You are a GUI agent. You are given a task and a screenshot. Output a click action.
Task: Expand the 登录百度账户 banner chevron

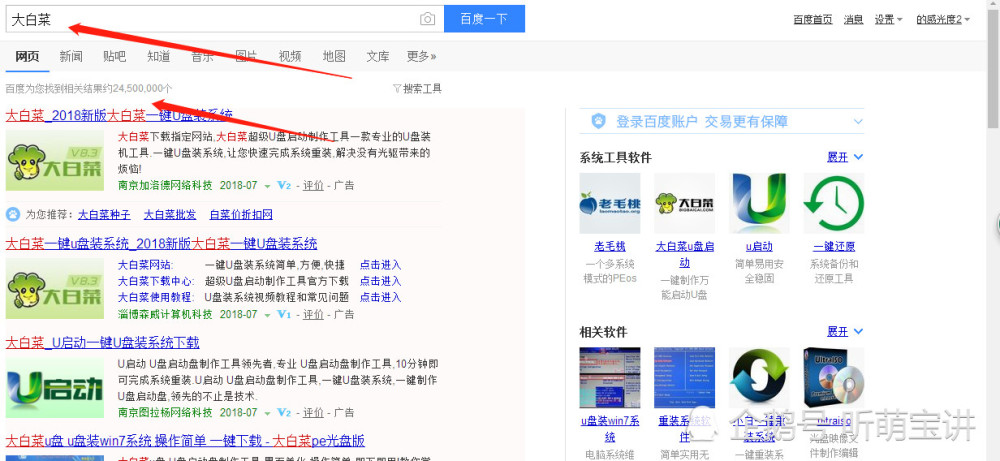tap(858, 121)
